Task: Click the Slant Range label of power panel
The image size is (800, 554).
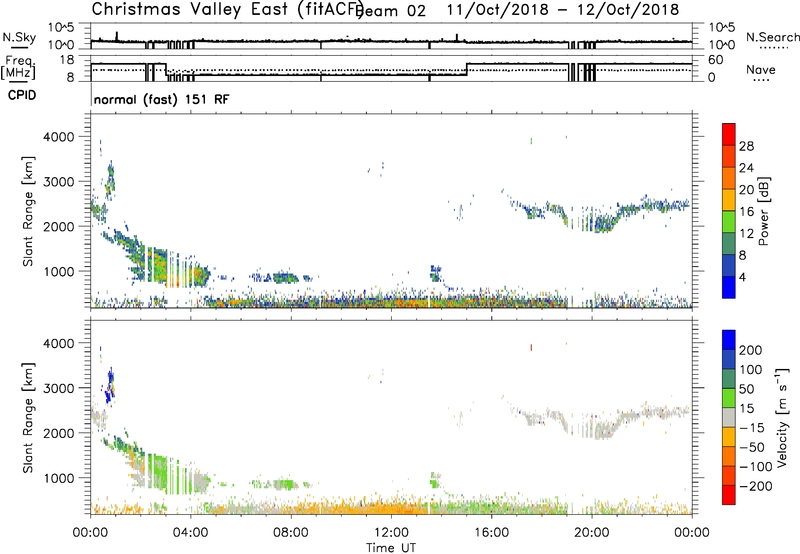Action: point(28,211)
